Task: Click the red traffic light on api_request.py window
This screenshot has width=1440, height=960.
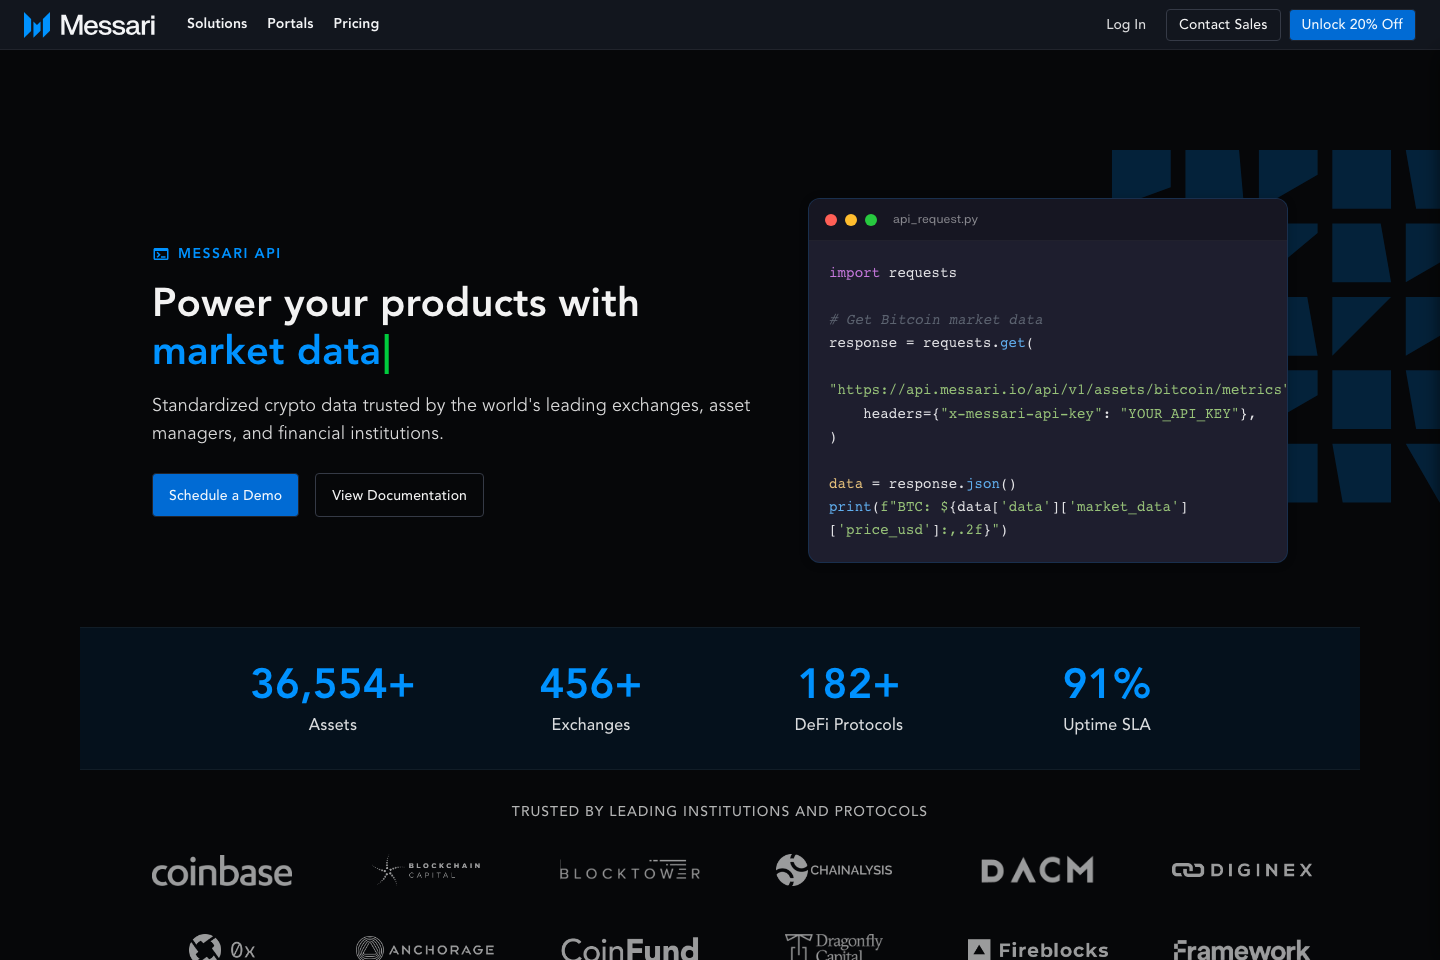Action: coord(831,219)
